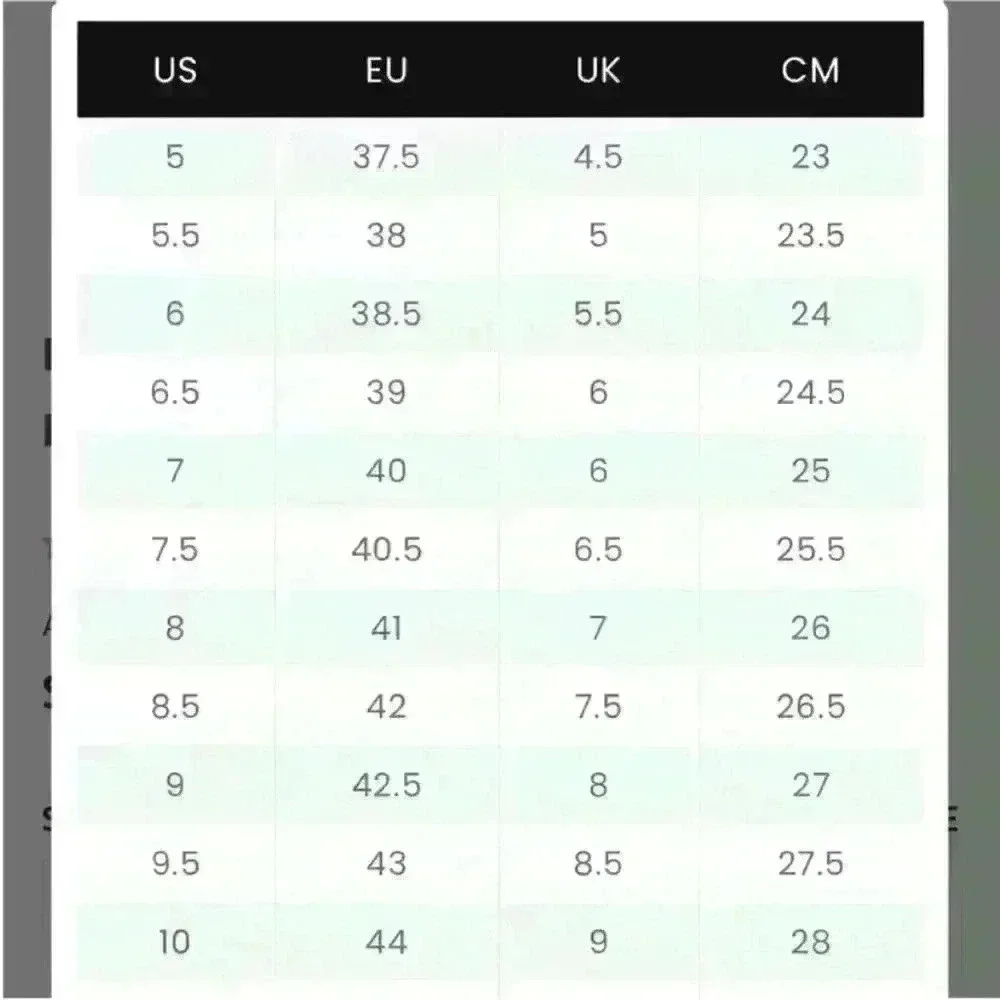Select the 24.5 CM cell
The image size is (1000, 1000).
point(811,392)
